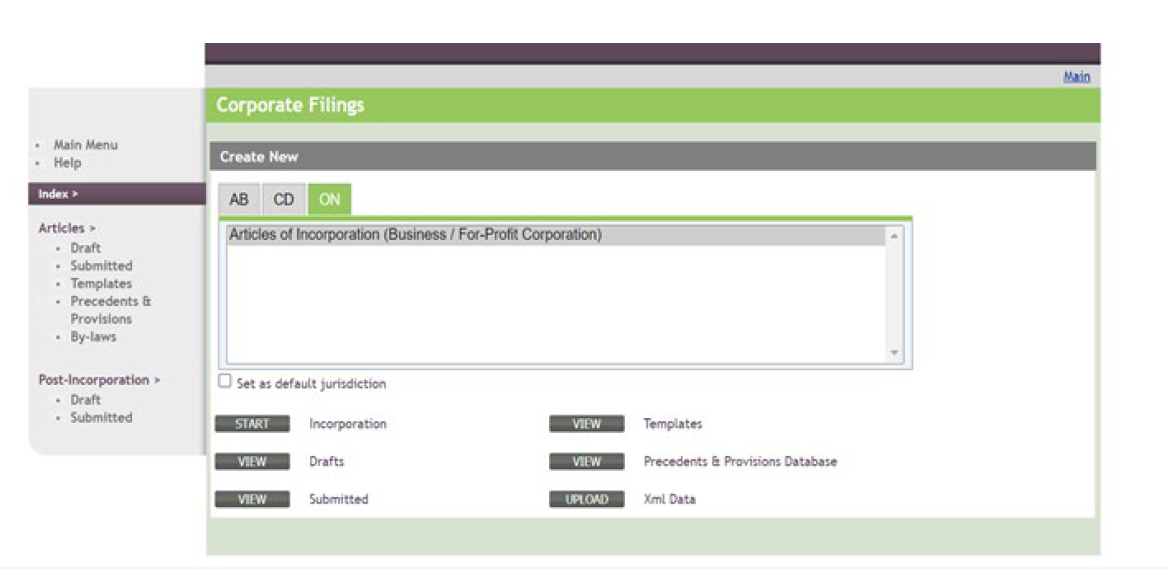Expand the Index section header
This screenshot has width=1168, height=569.
117,194
